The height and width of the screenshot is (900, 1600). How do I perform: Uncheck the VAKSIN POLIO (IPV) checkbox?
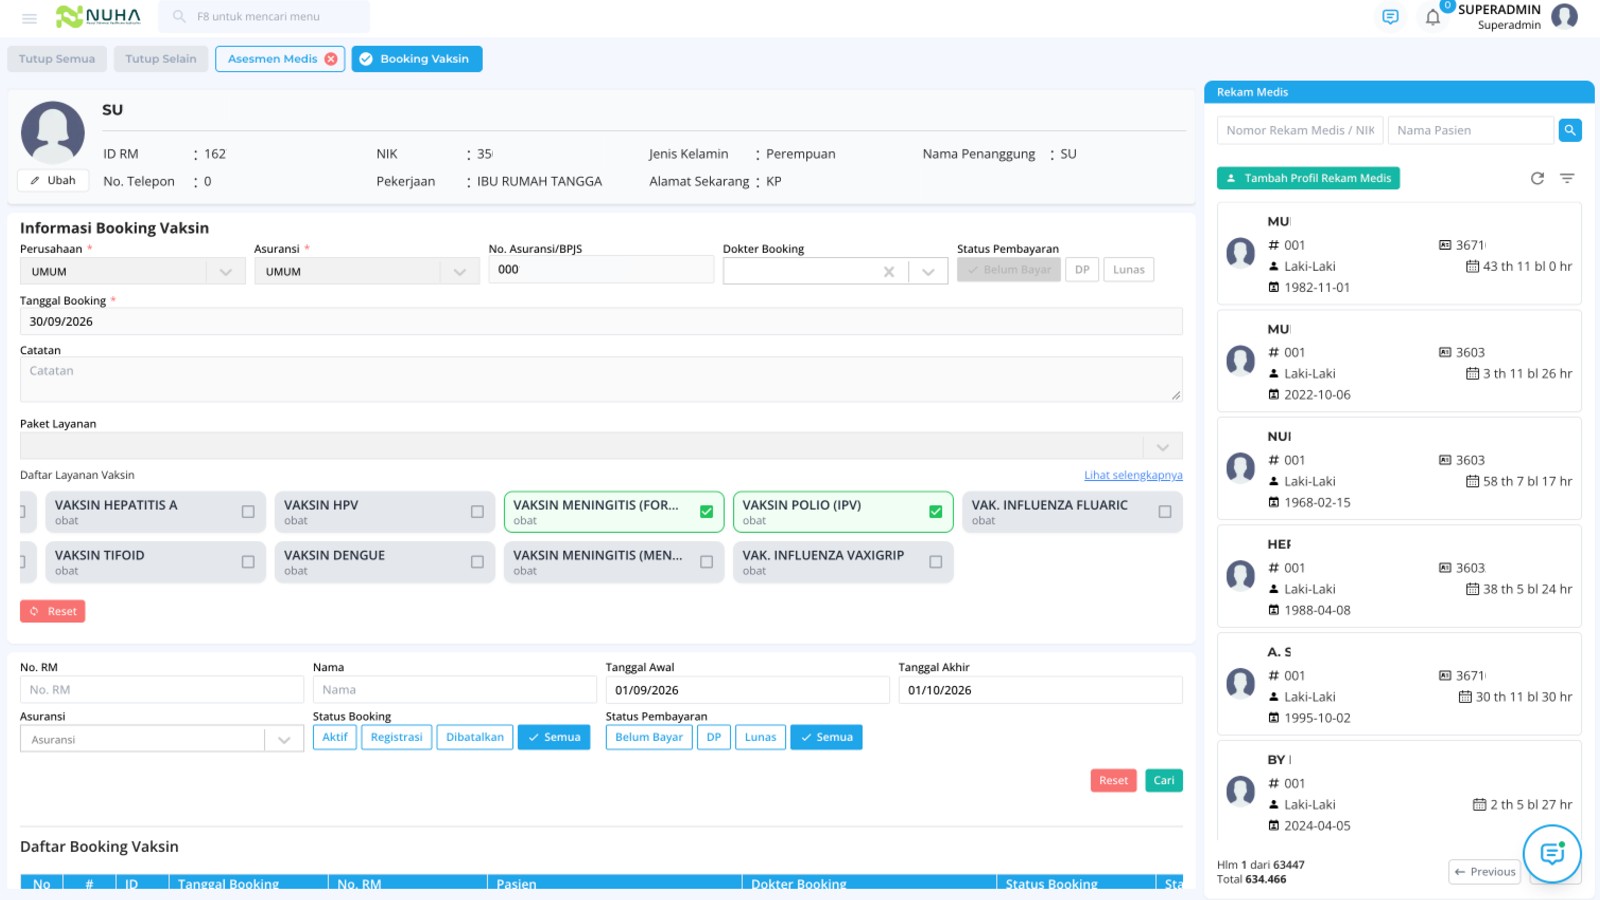935,512
